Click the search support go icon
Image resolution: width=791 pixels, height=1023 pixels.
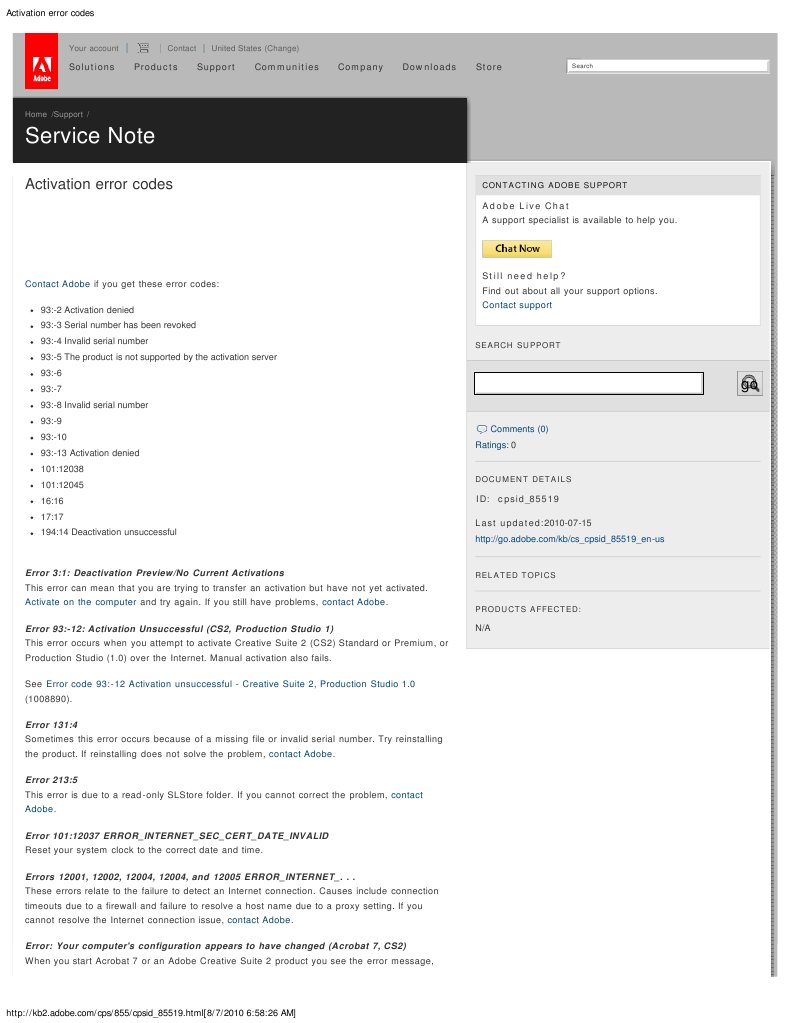pos(749,383)
